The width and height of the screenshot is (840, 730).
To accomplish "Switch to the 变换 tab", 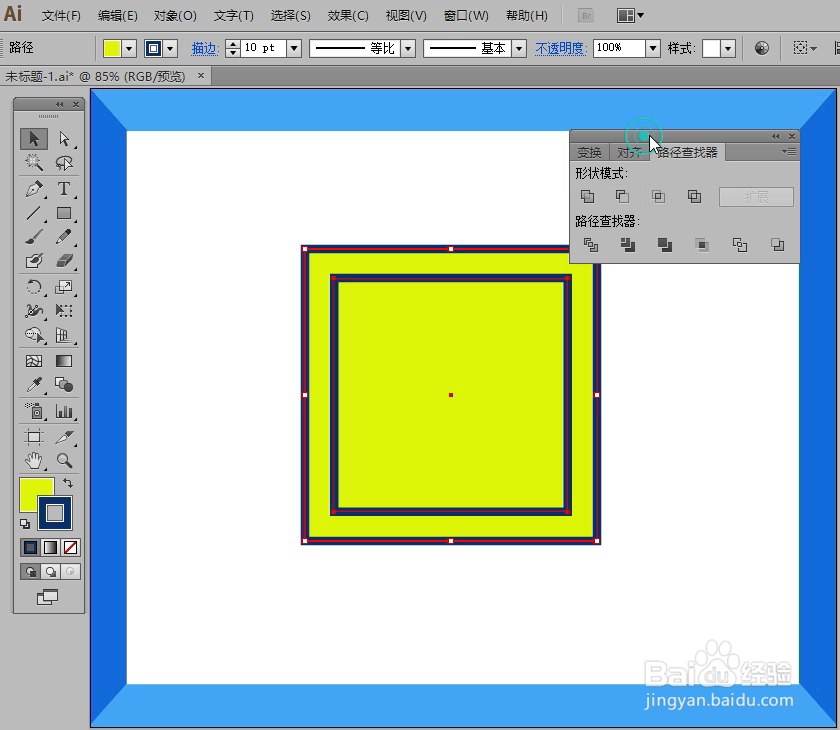I will (589, 153).
